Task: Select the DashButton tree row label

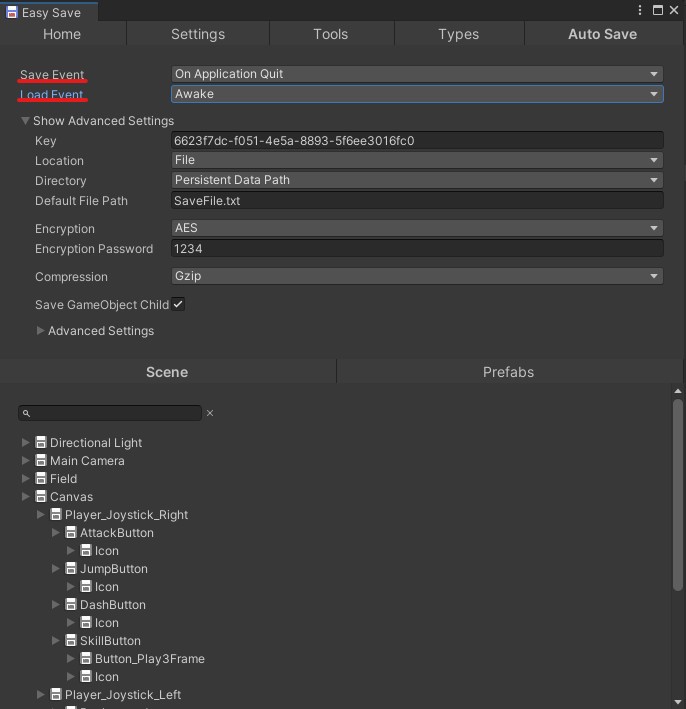Action: tap(113, 605)
